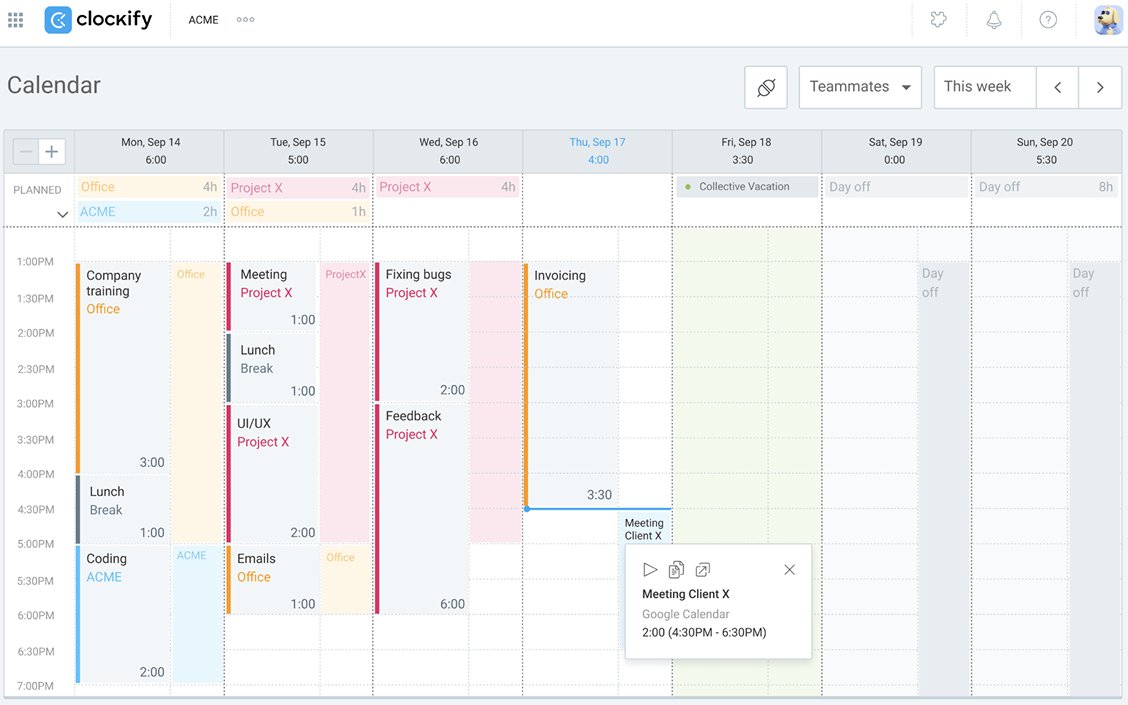1128x705 pixels.
Task: Open the apps grid menu icon
Action: tap(15, 20)
